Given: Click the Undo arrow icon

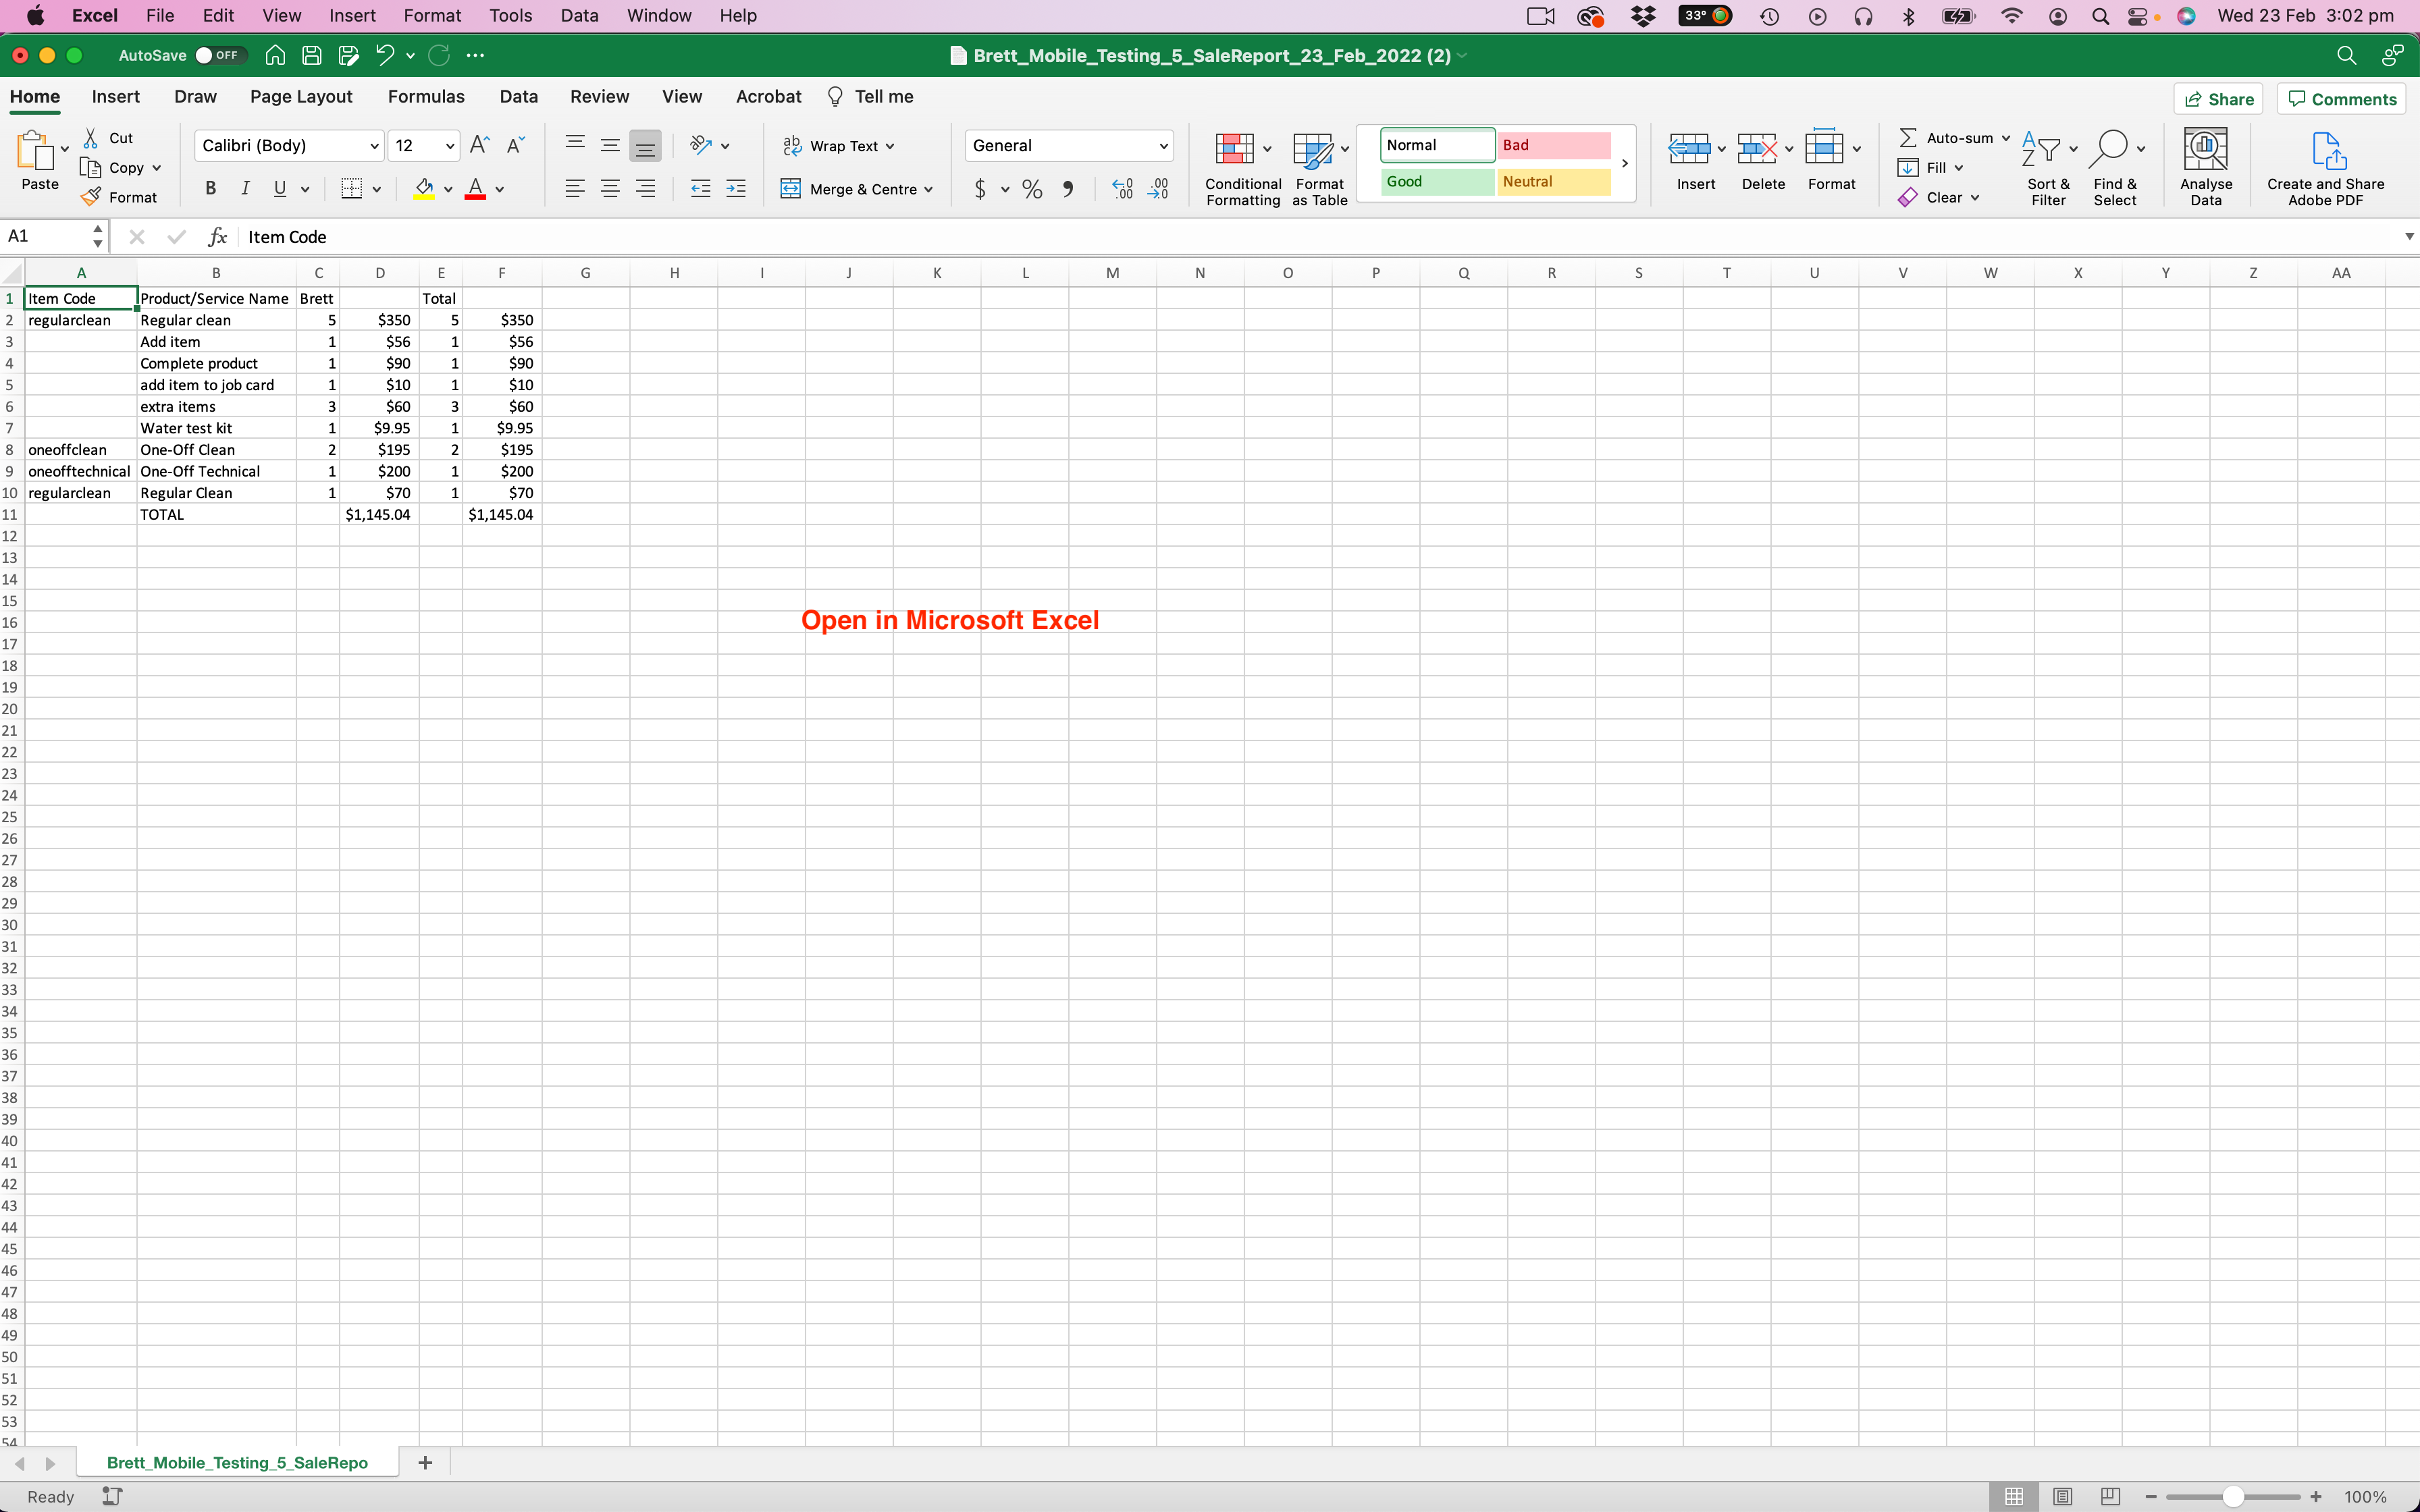Looking at the screenshot, I should point(384,55).
